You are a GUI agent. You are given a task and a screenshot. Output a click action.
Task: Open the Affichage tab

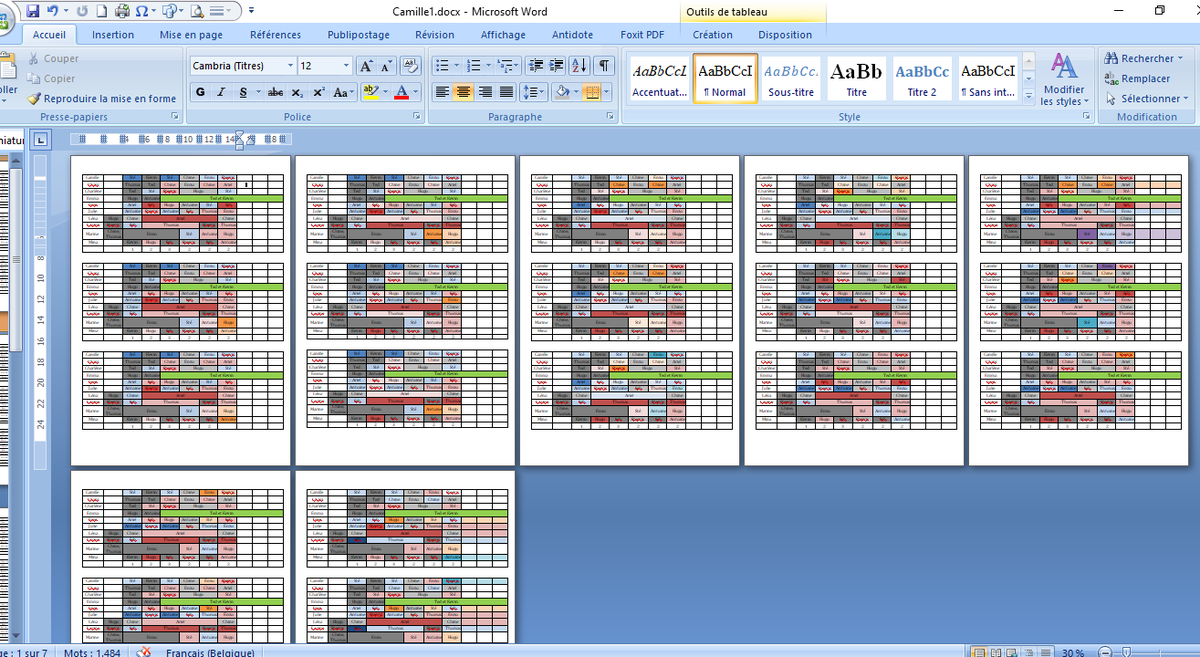pyautogui.click(x=503, y=34)
